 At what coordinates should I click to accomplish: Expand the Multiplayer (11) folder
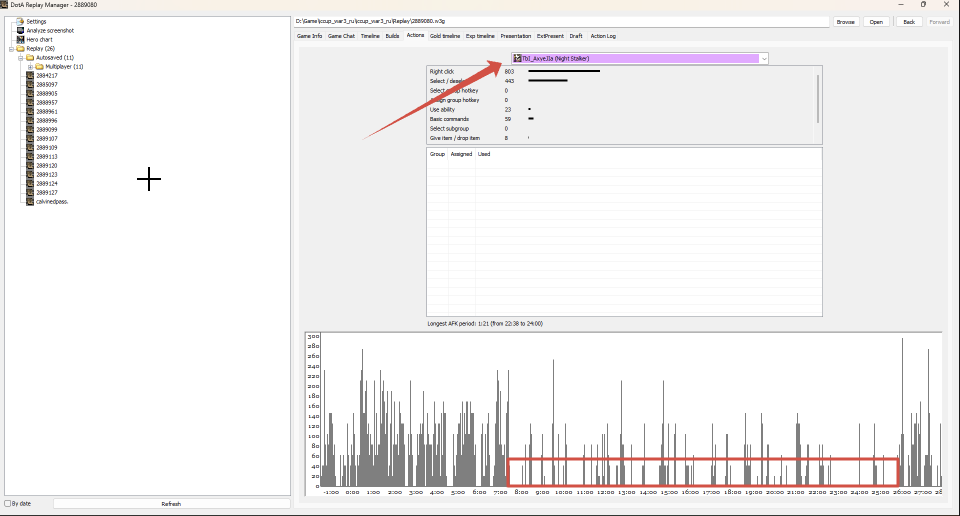coord(30,67)
